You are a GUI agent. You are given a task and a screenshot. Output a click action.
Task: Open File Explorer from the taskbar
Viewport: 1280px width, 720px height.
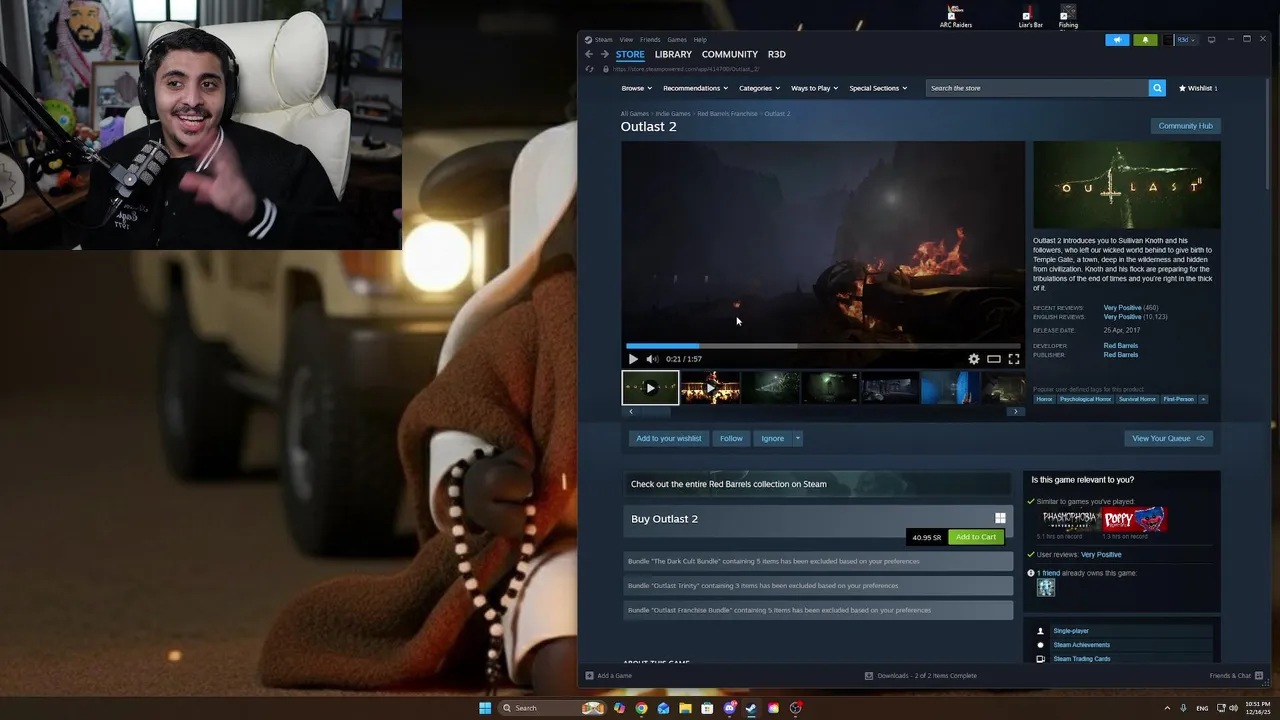685,708
